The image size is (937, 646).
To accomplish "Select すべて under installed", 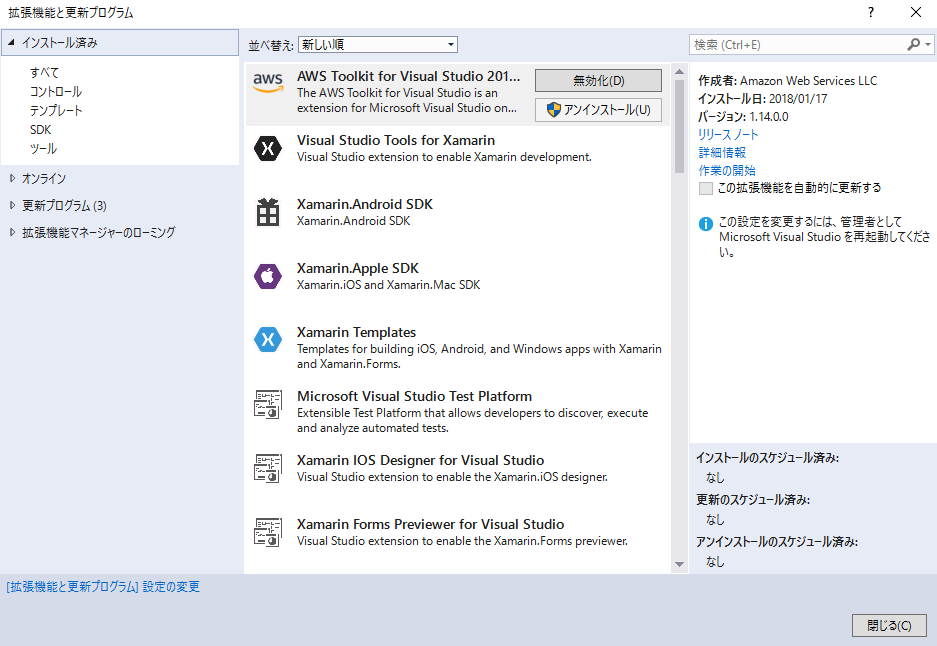I will pos(44,72).
